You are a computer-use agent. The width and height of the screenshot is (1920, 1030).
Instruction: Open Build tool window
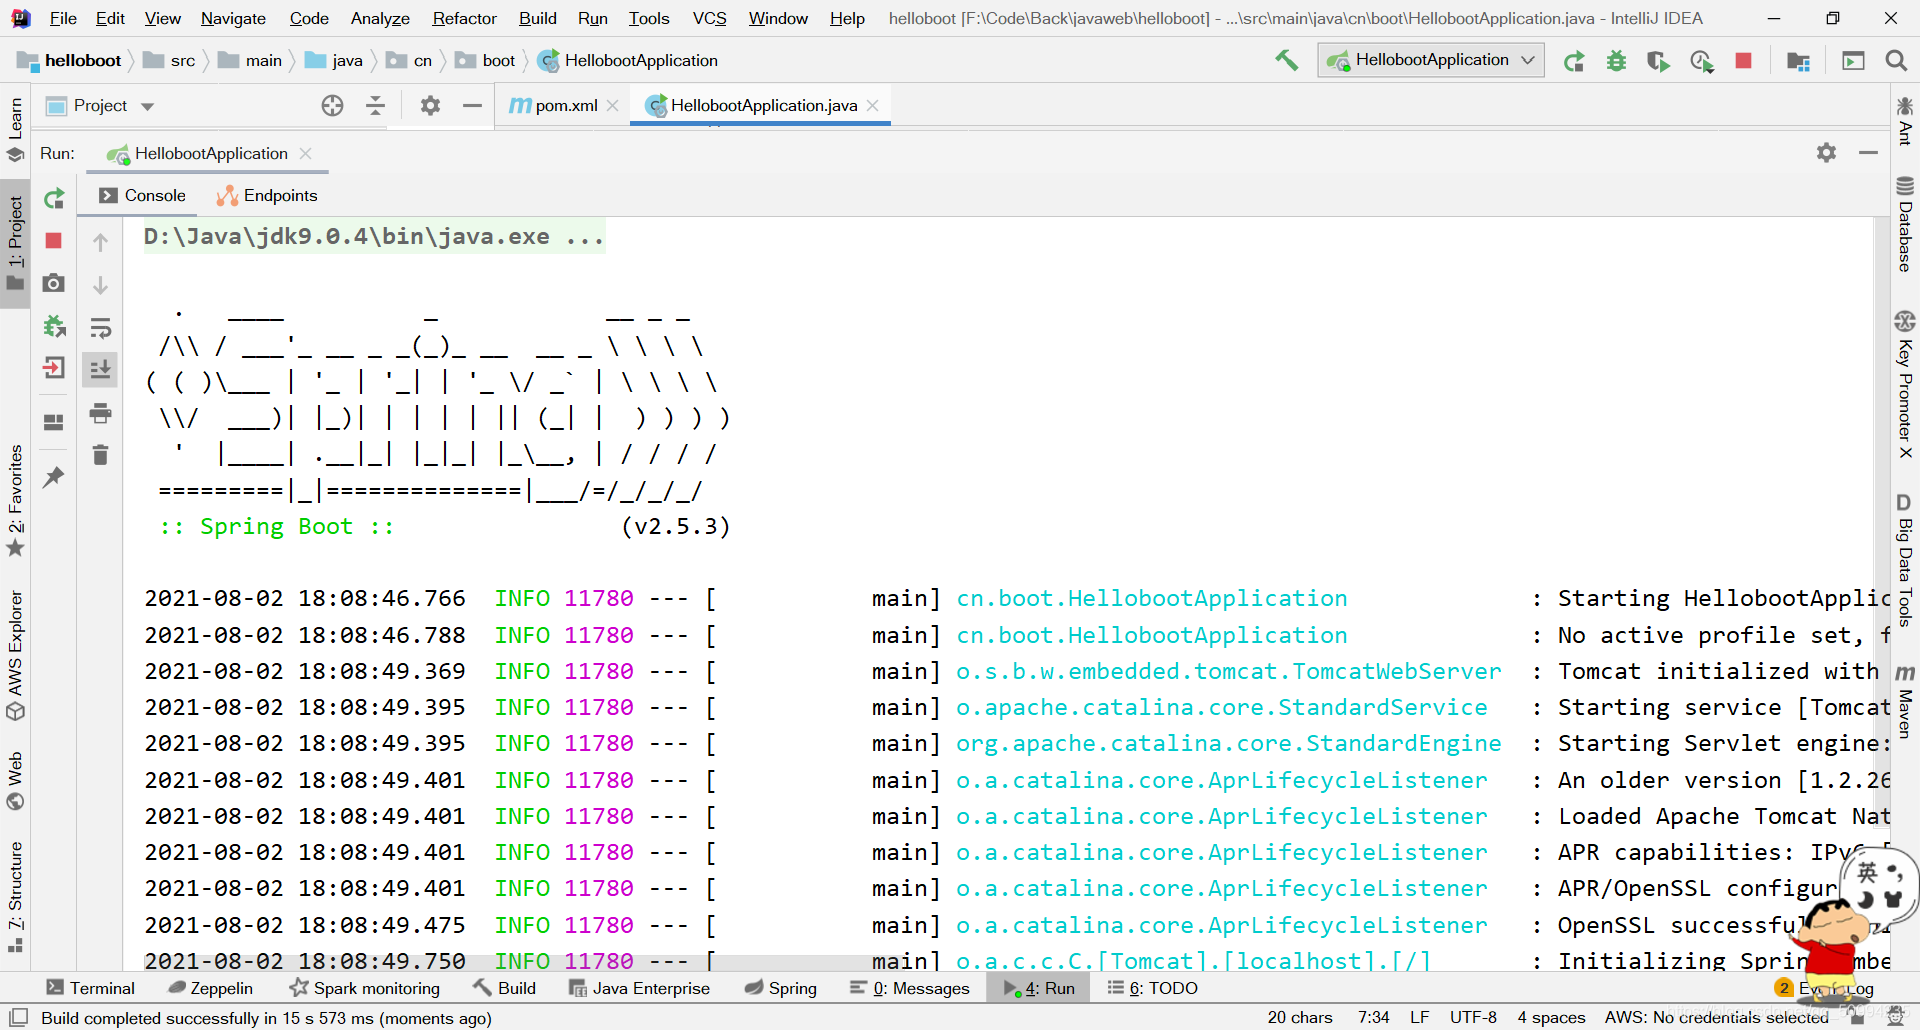coord(505,988)
